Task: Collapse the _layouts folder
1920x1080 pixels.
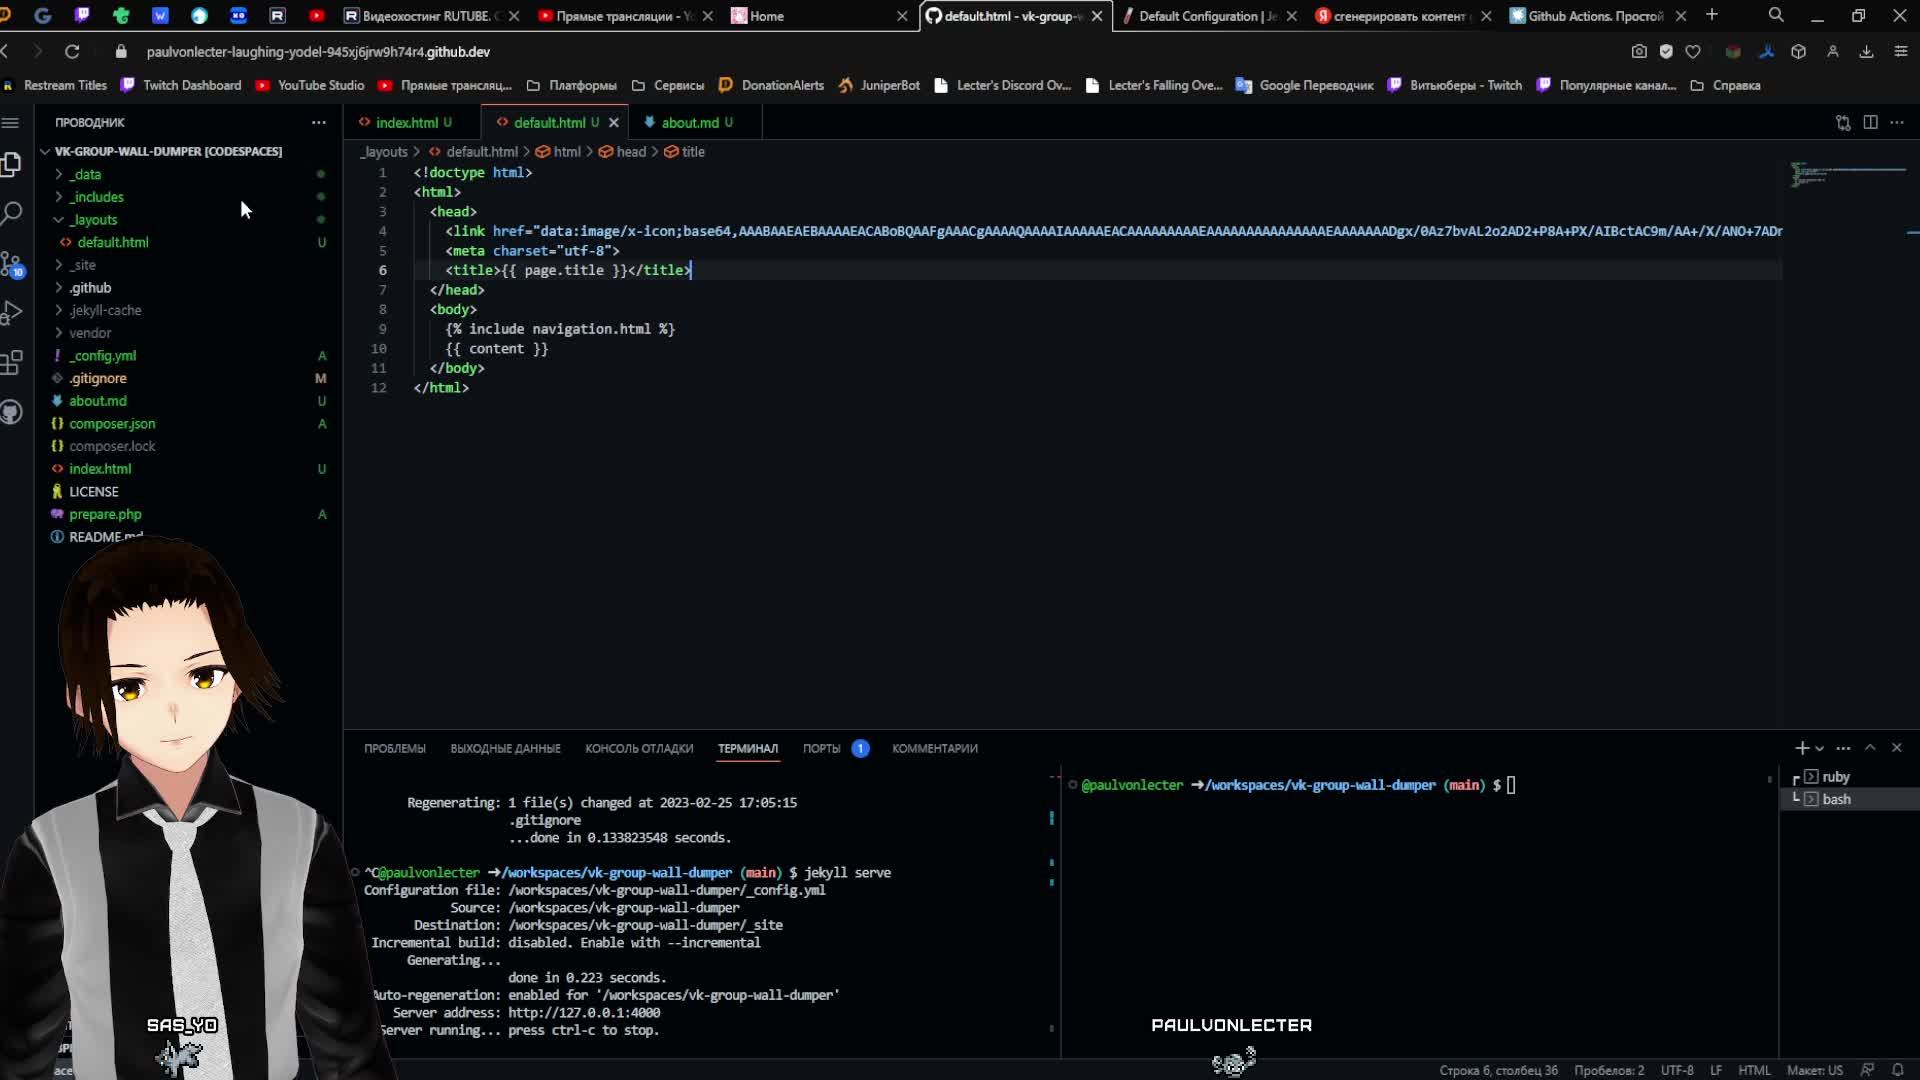Action: click(93, 220)
